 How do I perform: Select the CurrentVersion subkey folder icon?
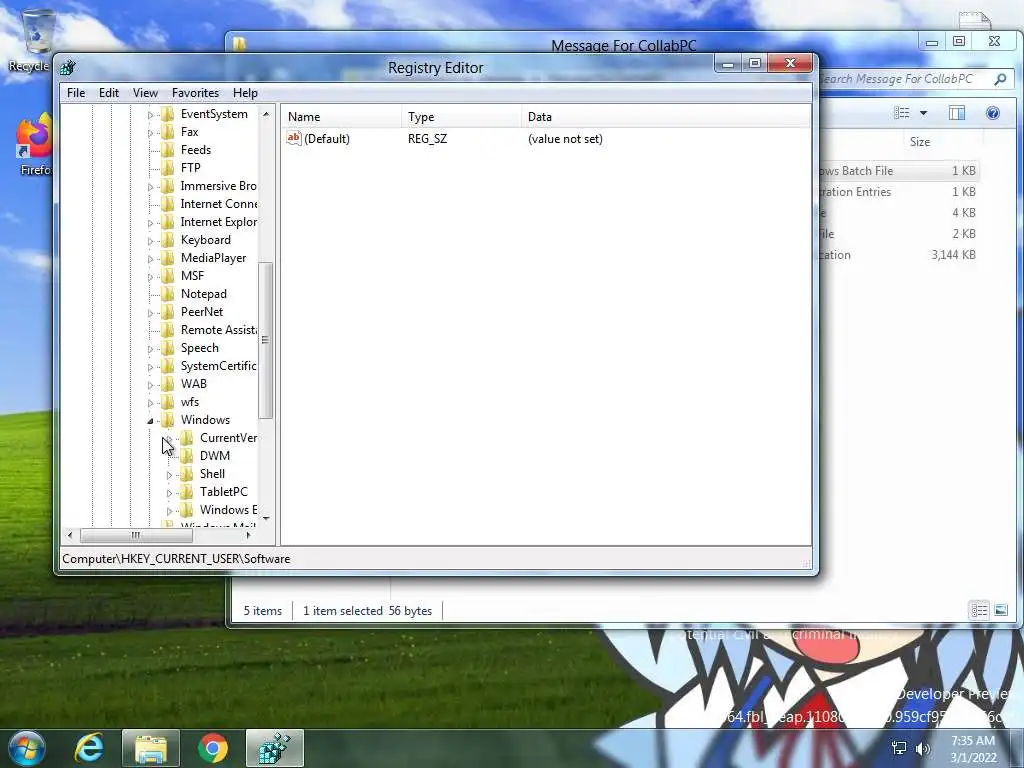click(x=187, y=438)
